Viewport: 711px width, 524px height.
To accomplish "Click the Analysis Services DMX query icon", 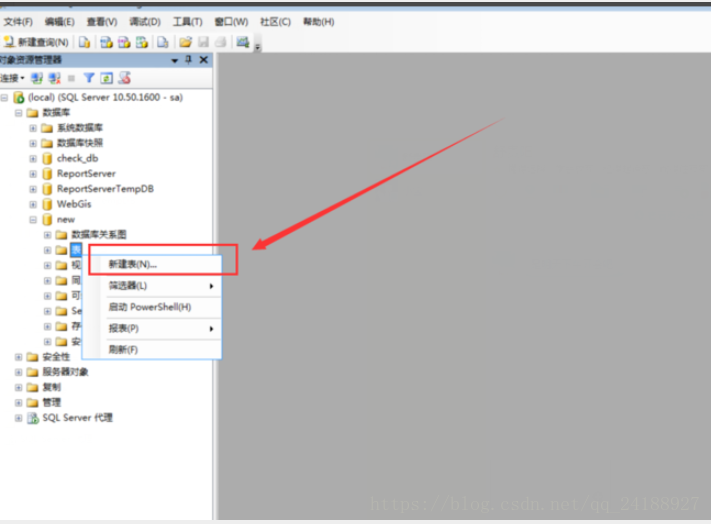I will 124,42.
